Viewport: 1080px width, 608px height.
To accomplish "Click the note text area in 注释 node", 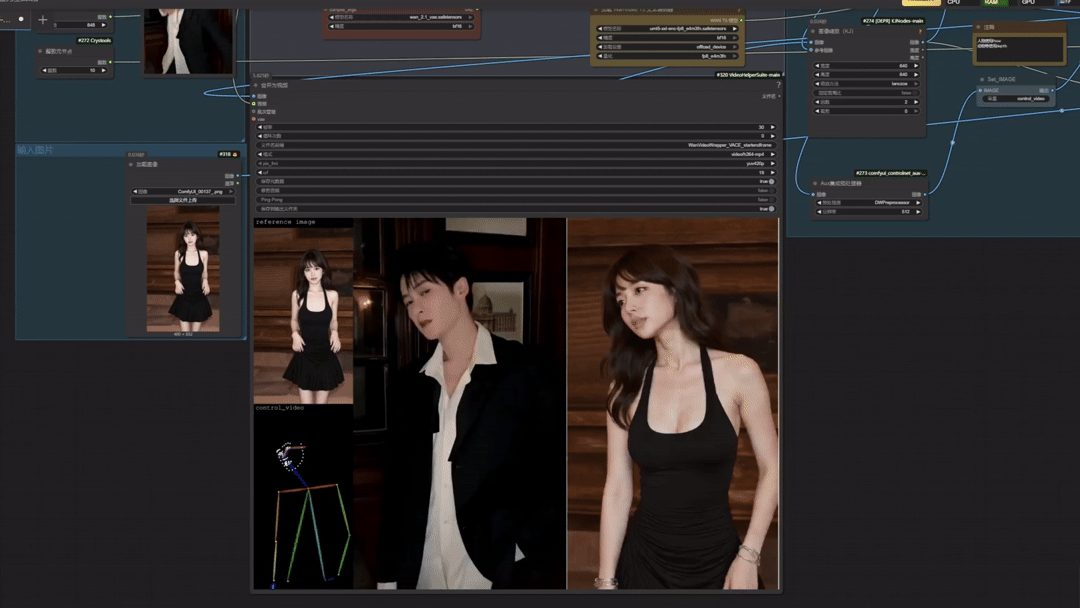I will 1019,49.
